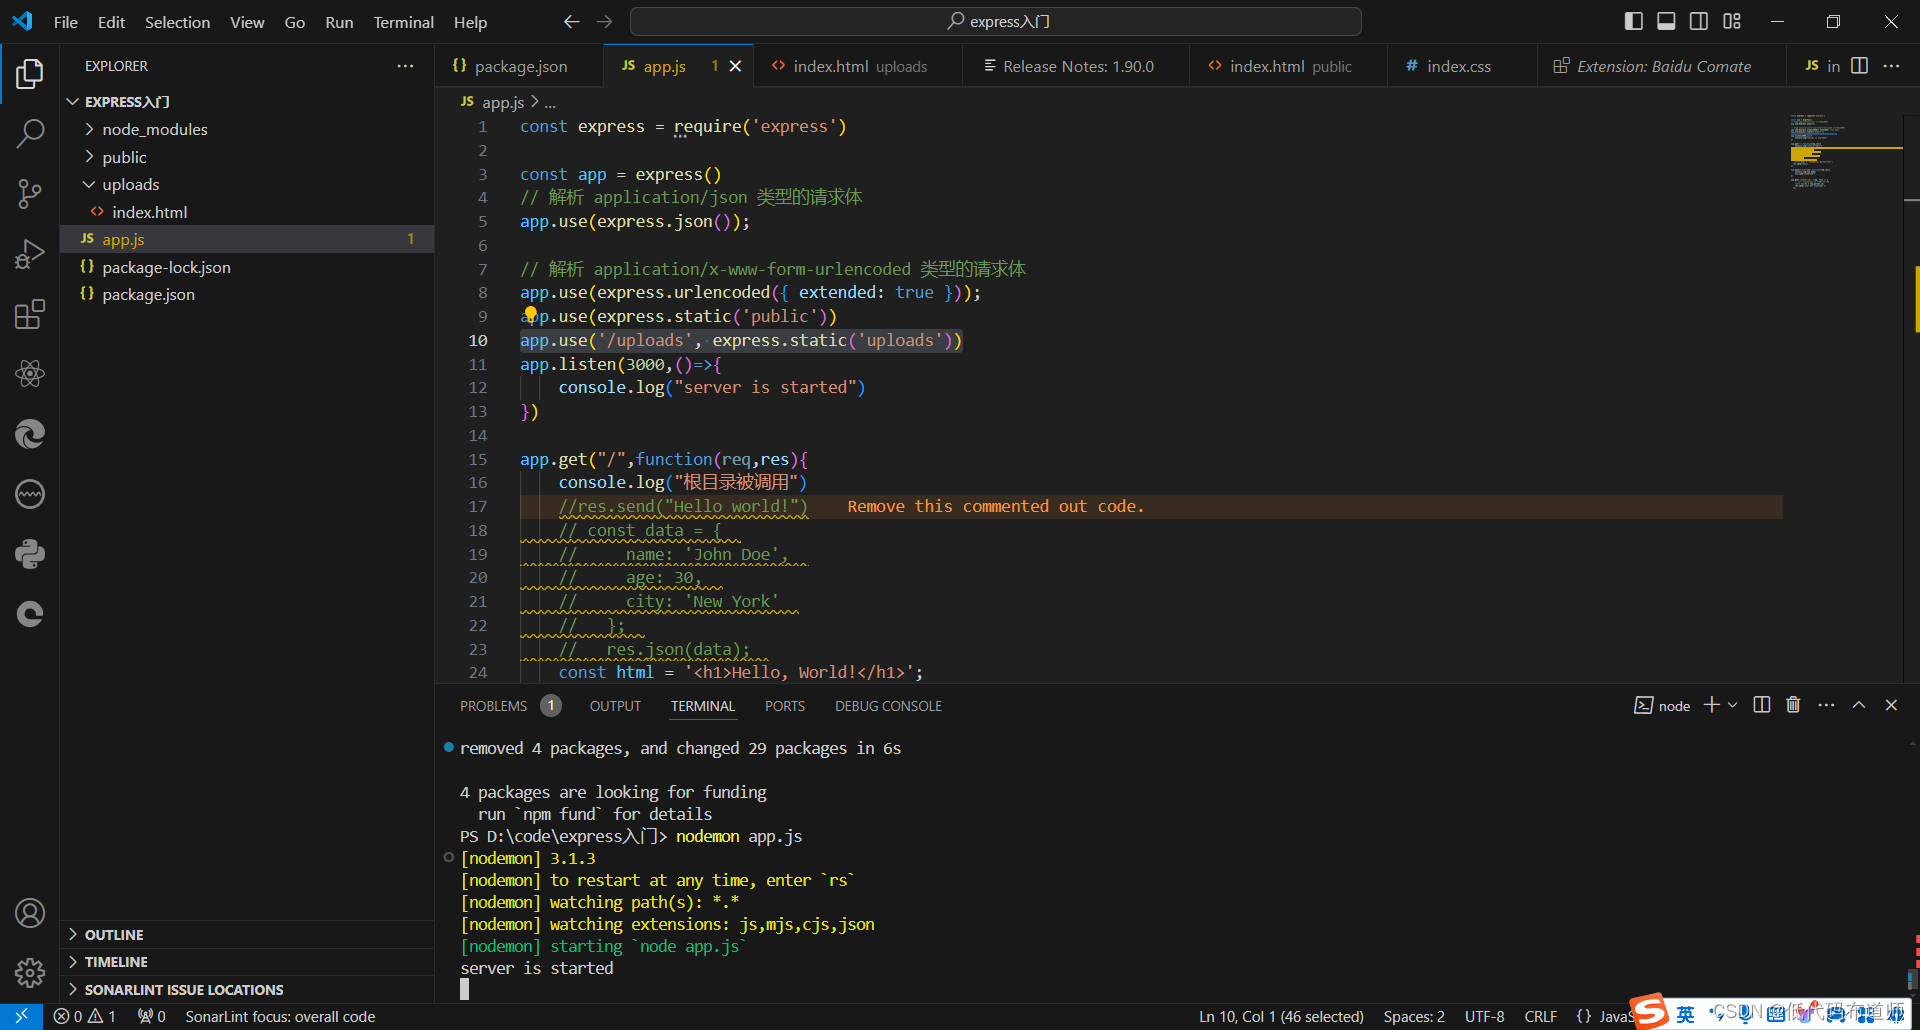Click the editor minimap preview

(x=1845, y=150)
